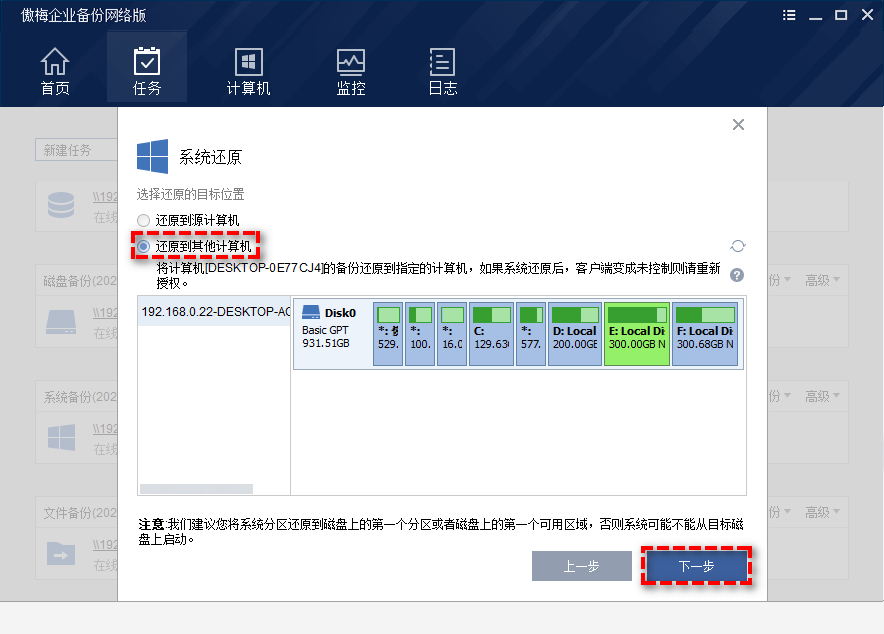884x634 pixels.
Task: Open the list menu icon in title bar
Action: [x=789, y=15]
